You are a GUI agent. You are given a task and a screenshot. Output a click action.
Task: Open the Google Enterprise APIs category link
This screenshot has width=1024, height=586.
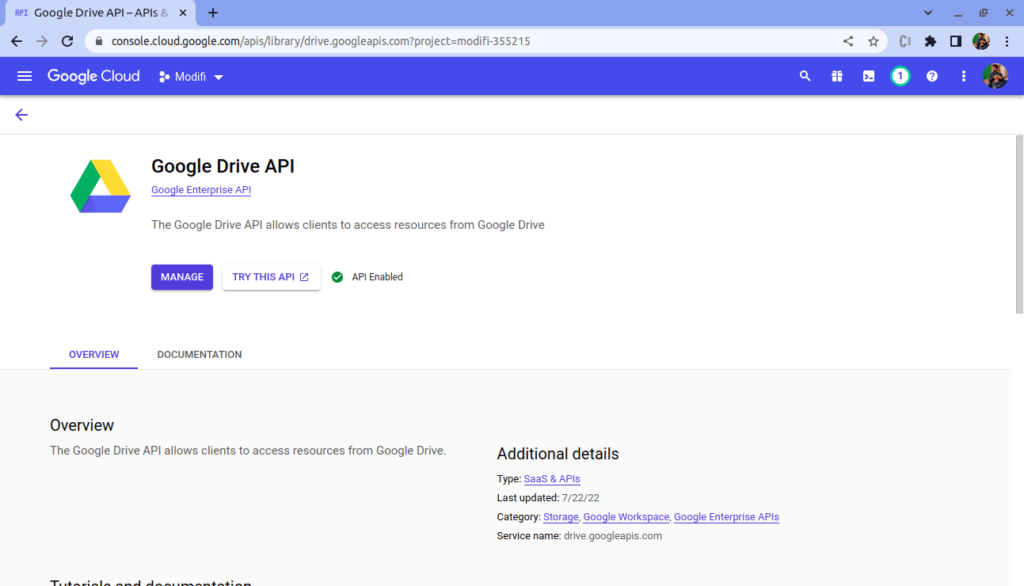click(x=726, y=517)
